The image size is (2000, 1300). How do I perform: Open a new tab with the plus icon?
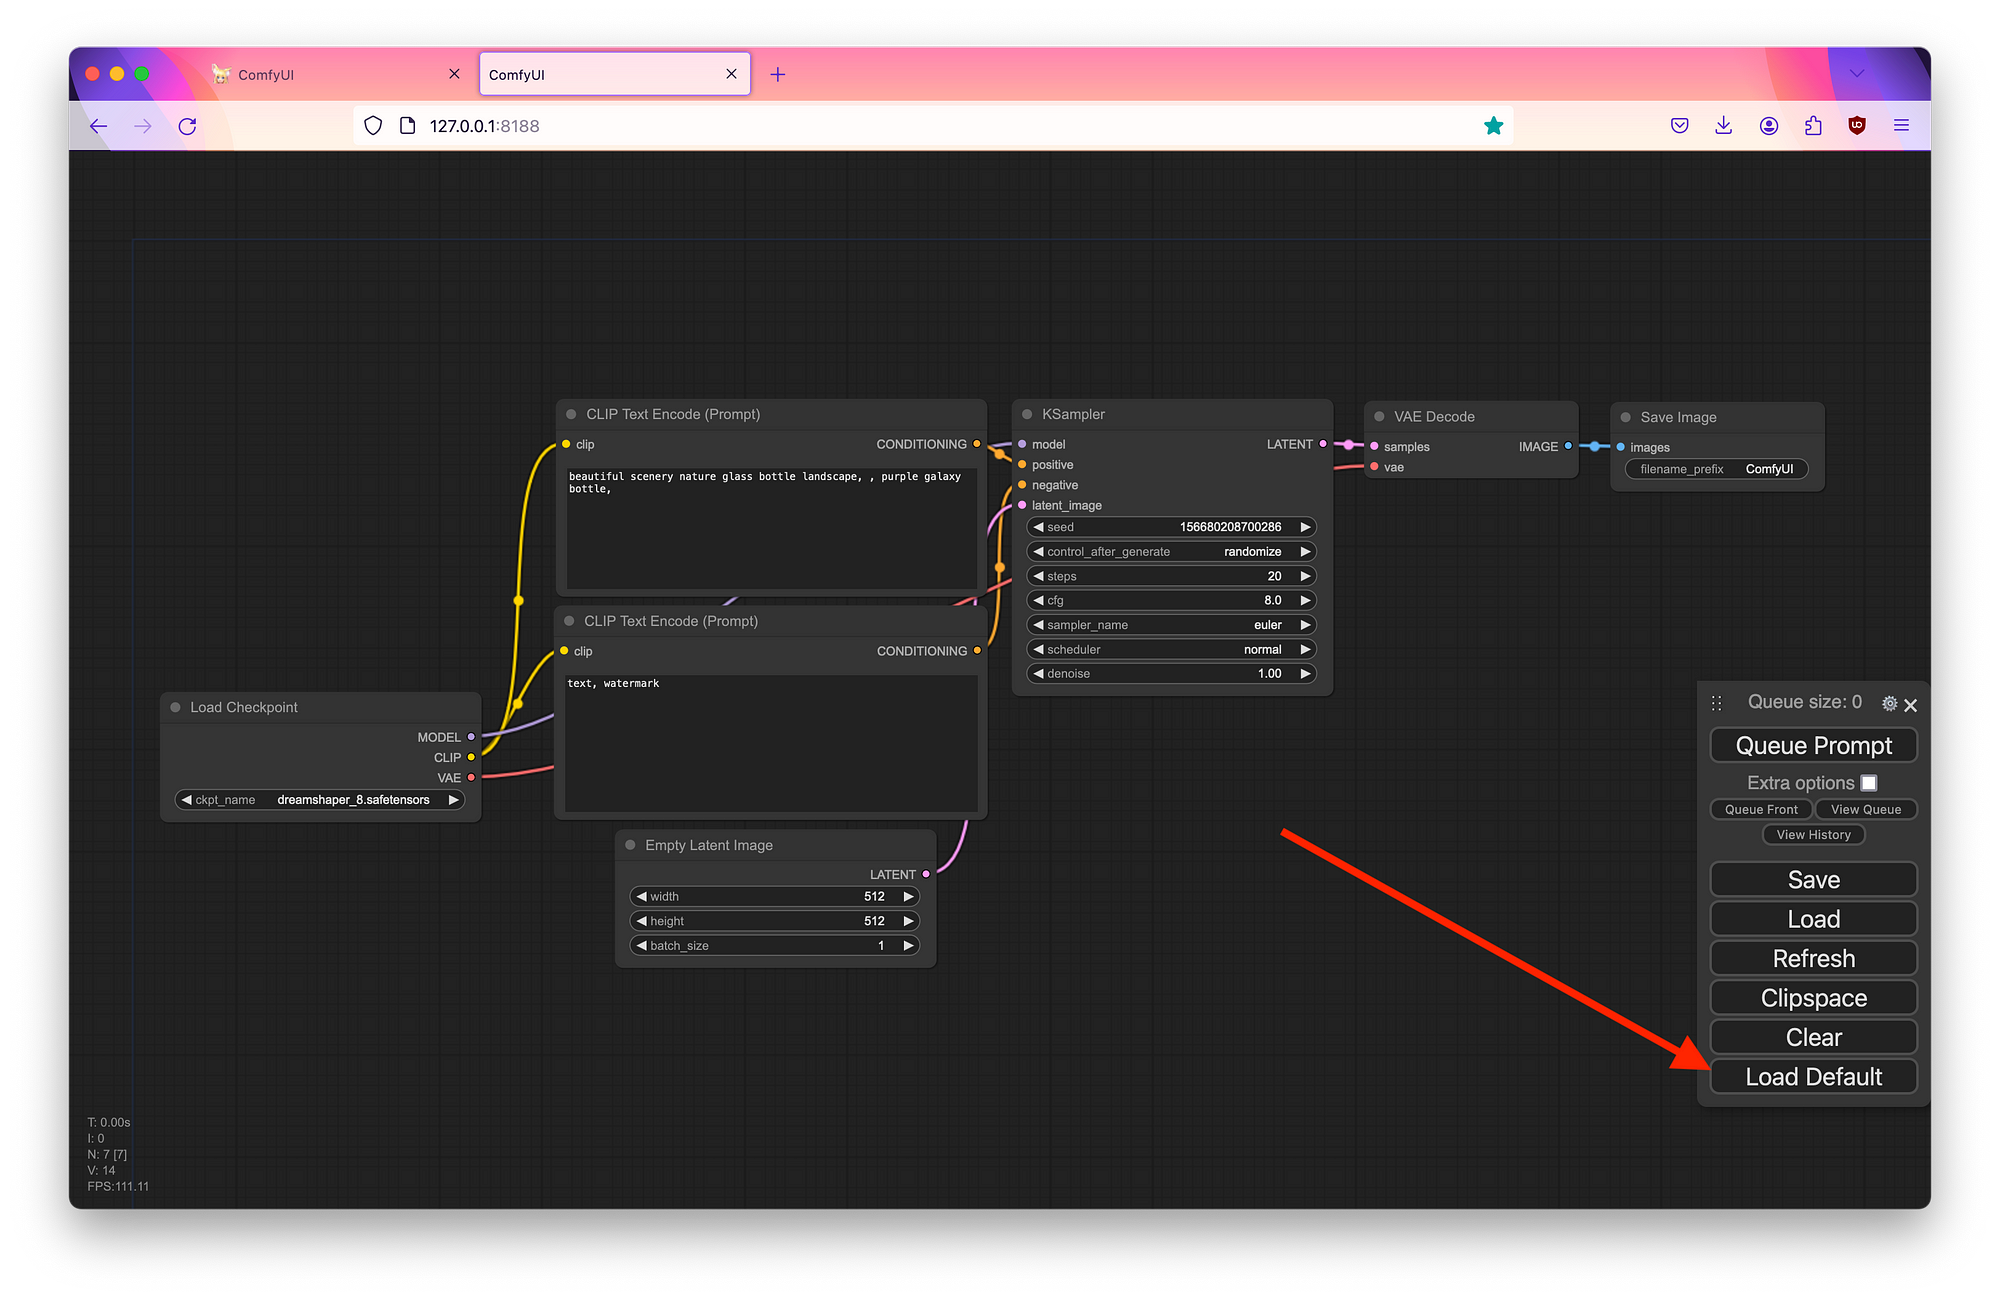pyautogui.click(x=778, y=74)
